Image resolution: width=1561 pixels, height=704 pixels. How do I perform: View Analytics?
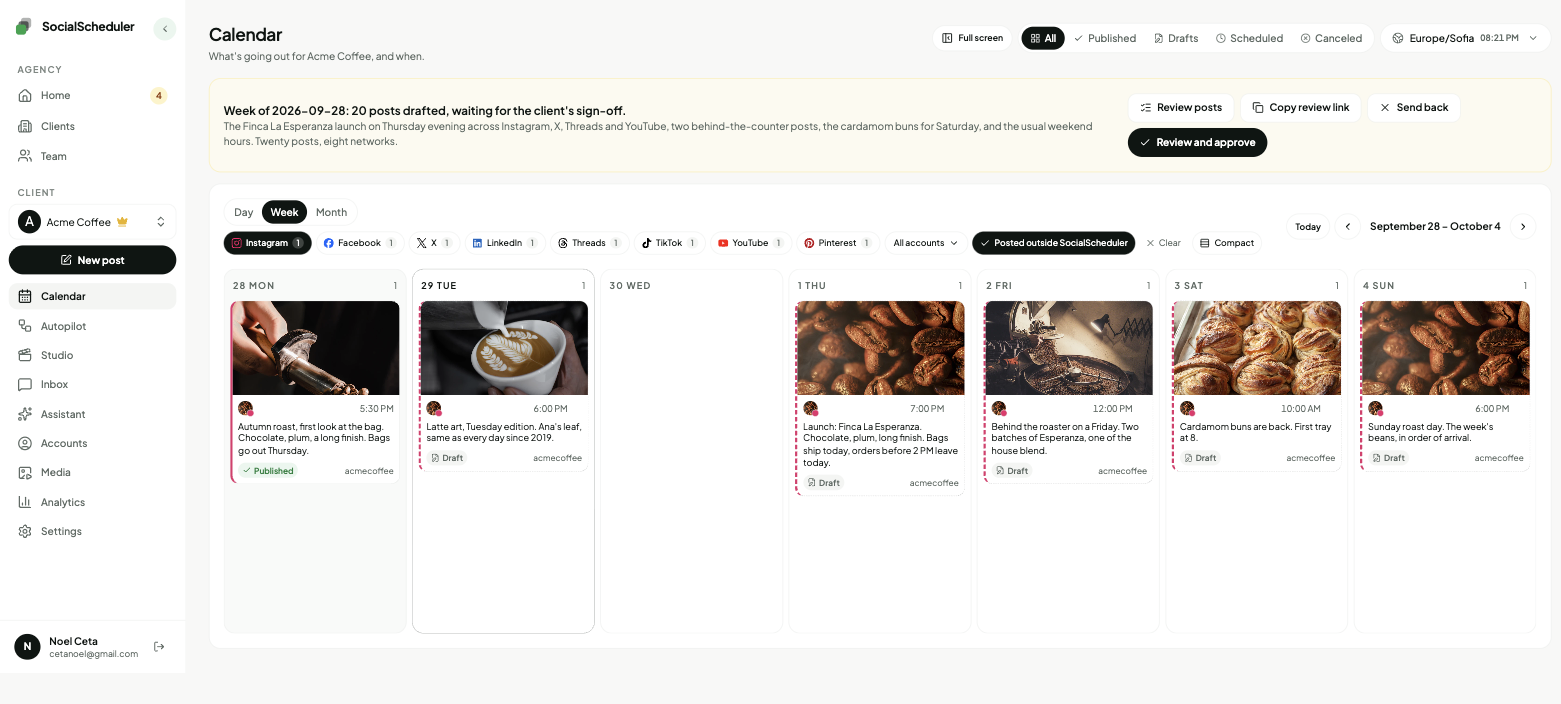point(92,502)
